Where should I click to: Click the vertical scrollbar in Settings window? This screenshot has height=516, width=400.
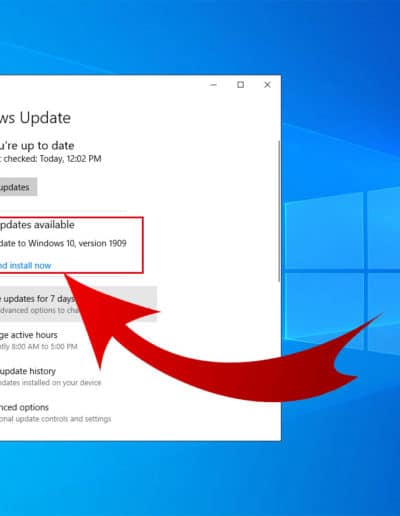coord(279,212)
